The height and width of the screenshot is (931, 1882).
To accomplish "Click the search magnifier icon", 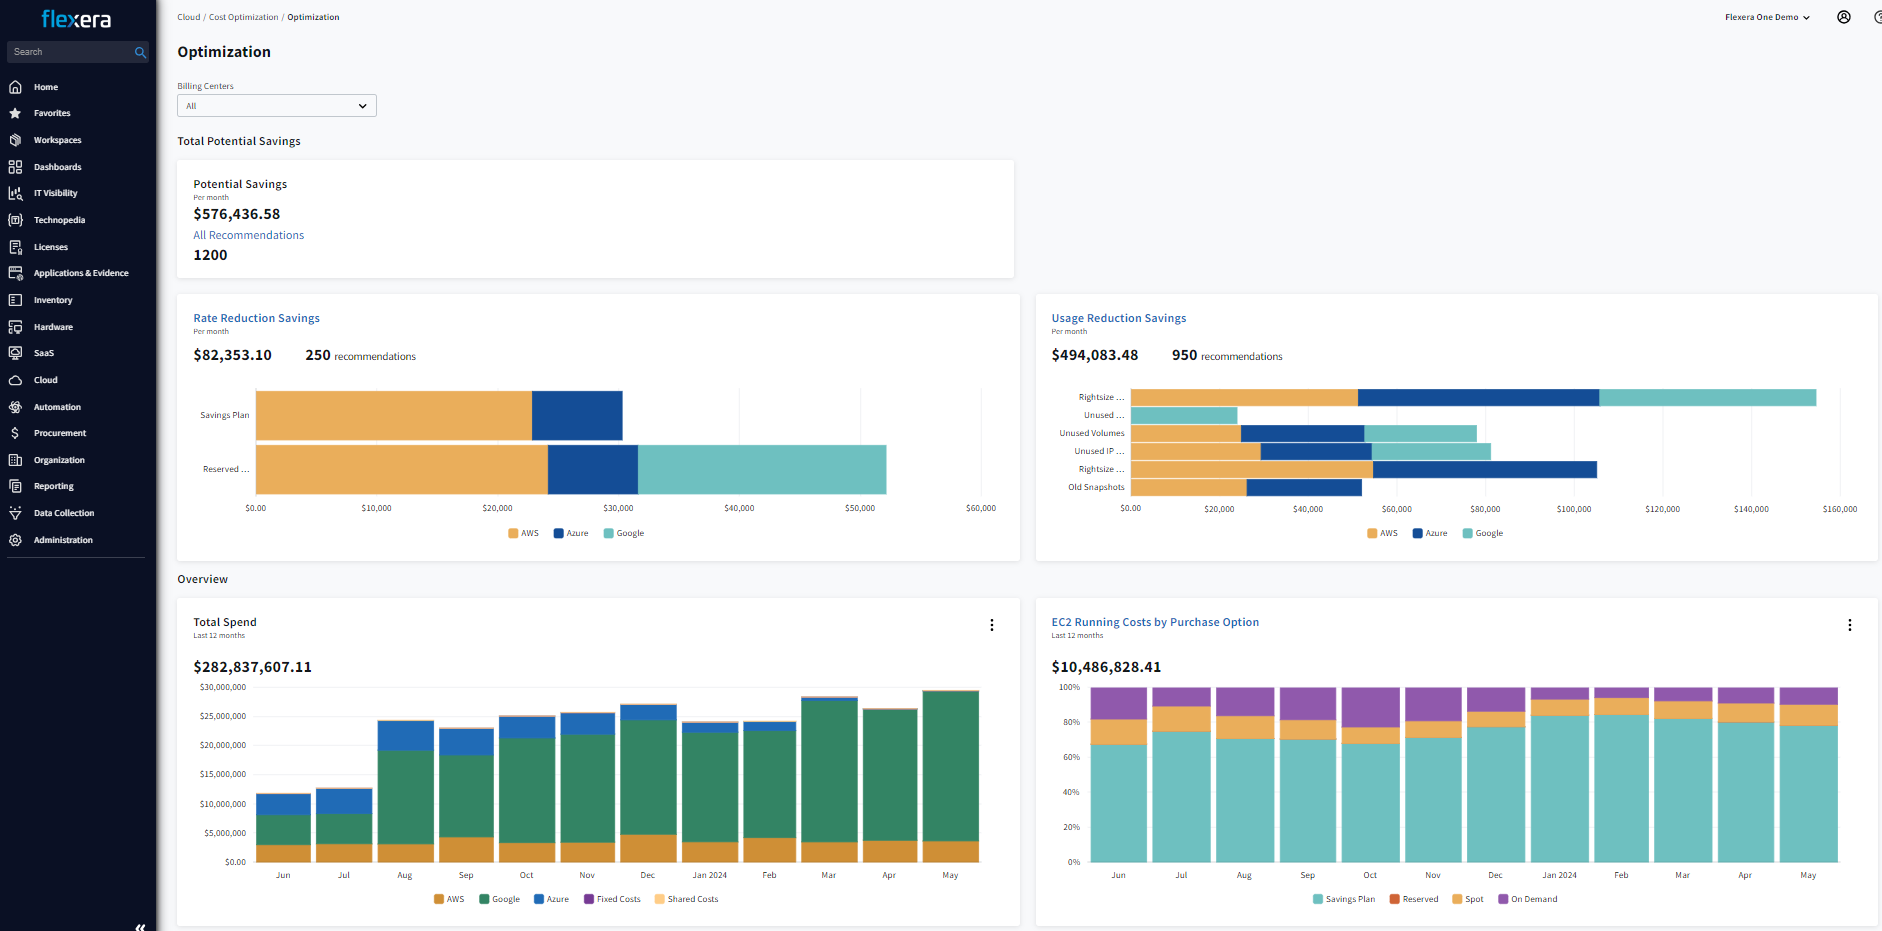I will click(140, 52).
